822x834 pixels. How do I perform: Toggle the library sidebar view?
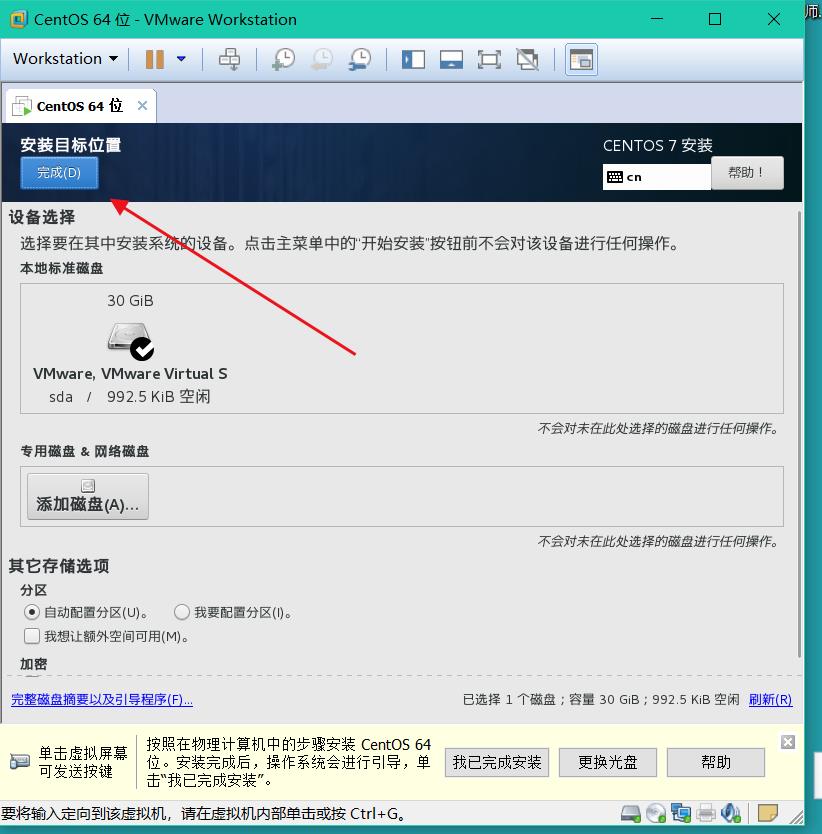[x=413, y=60]
